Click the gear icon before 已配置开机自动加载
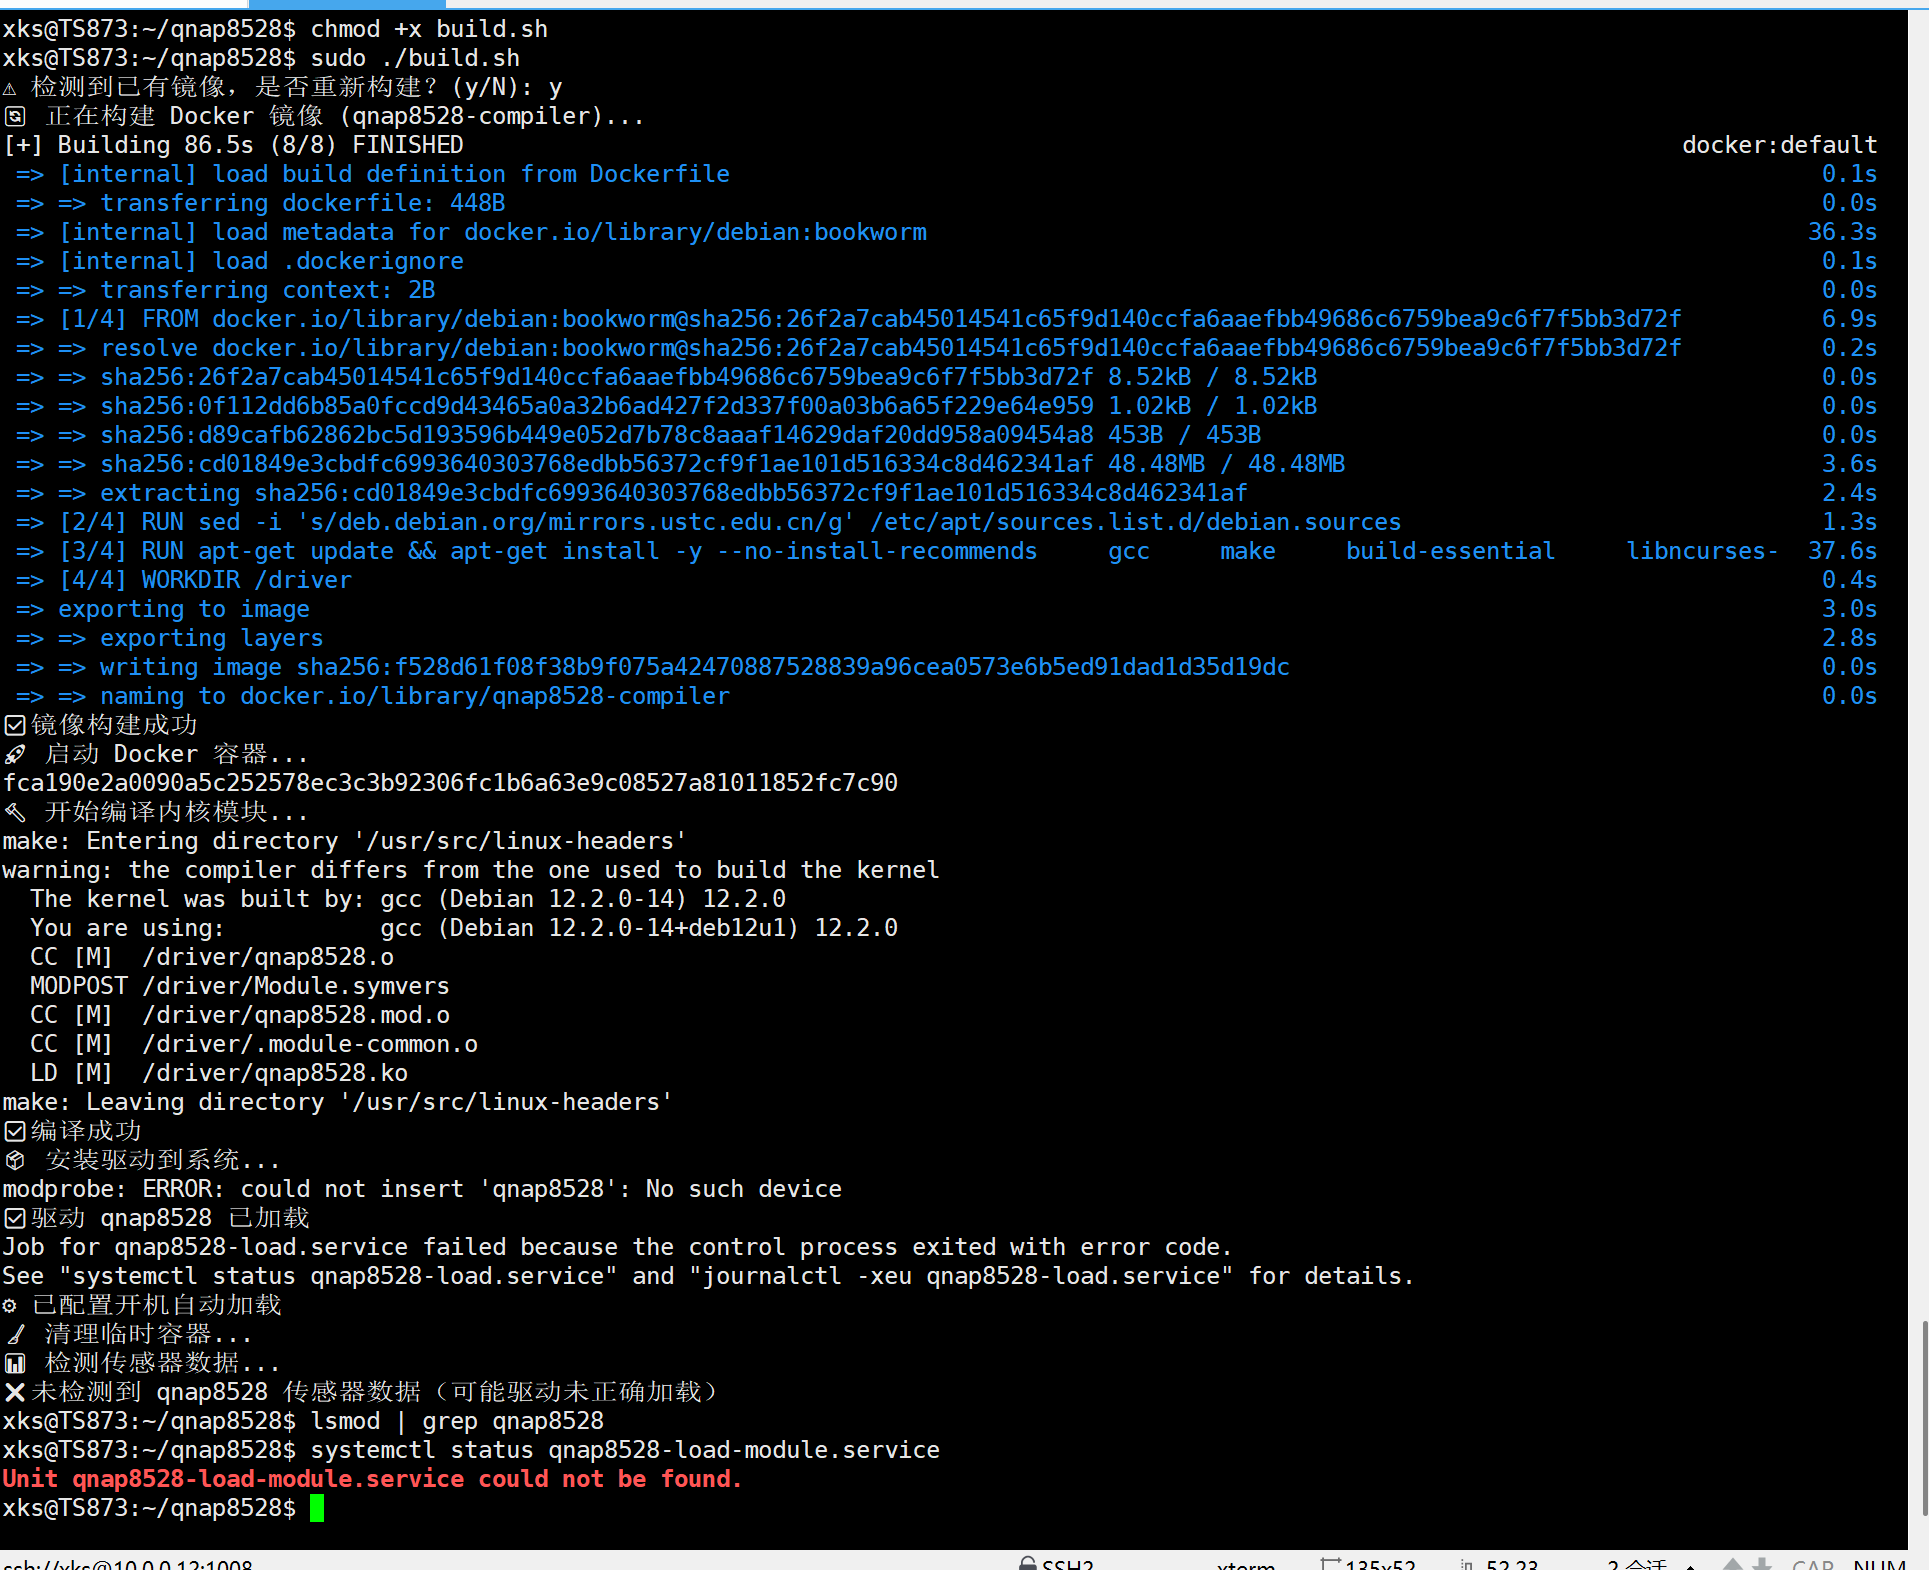The height and width of the screenshot is (1570, 1929). [x=10, y=1305]
